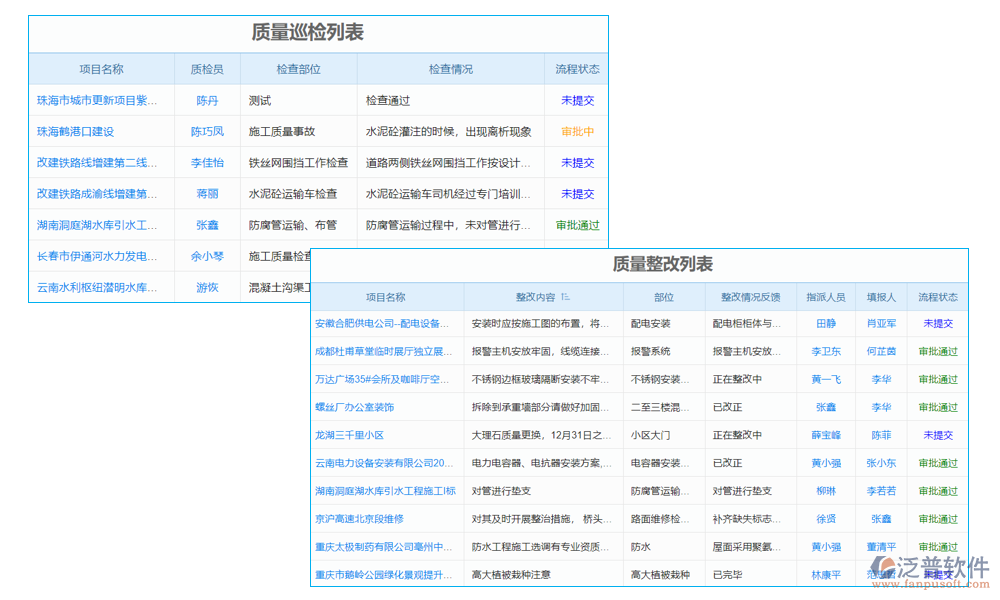Select inspector 陈巧凤 in the inspection list
The height and width of the screenshot is (600, 1000).
coord(205,131)
